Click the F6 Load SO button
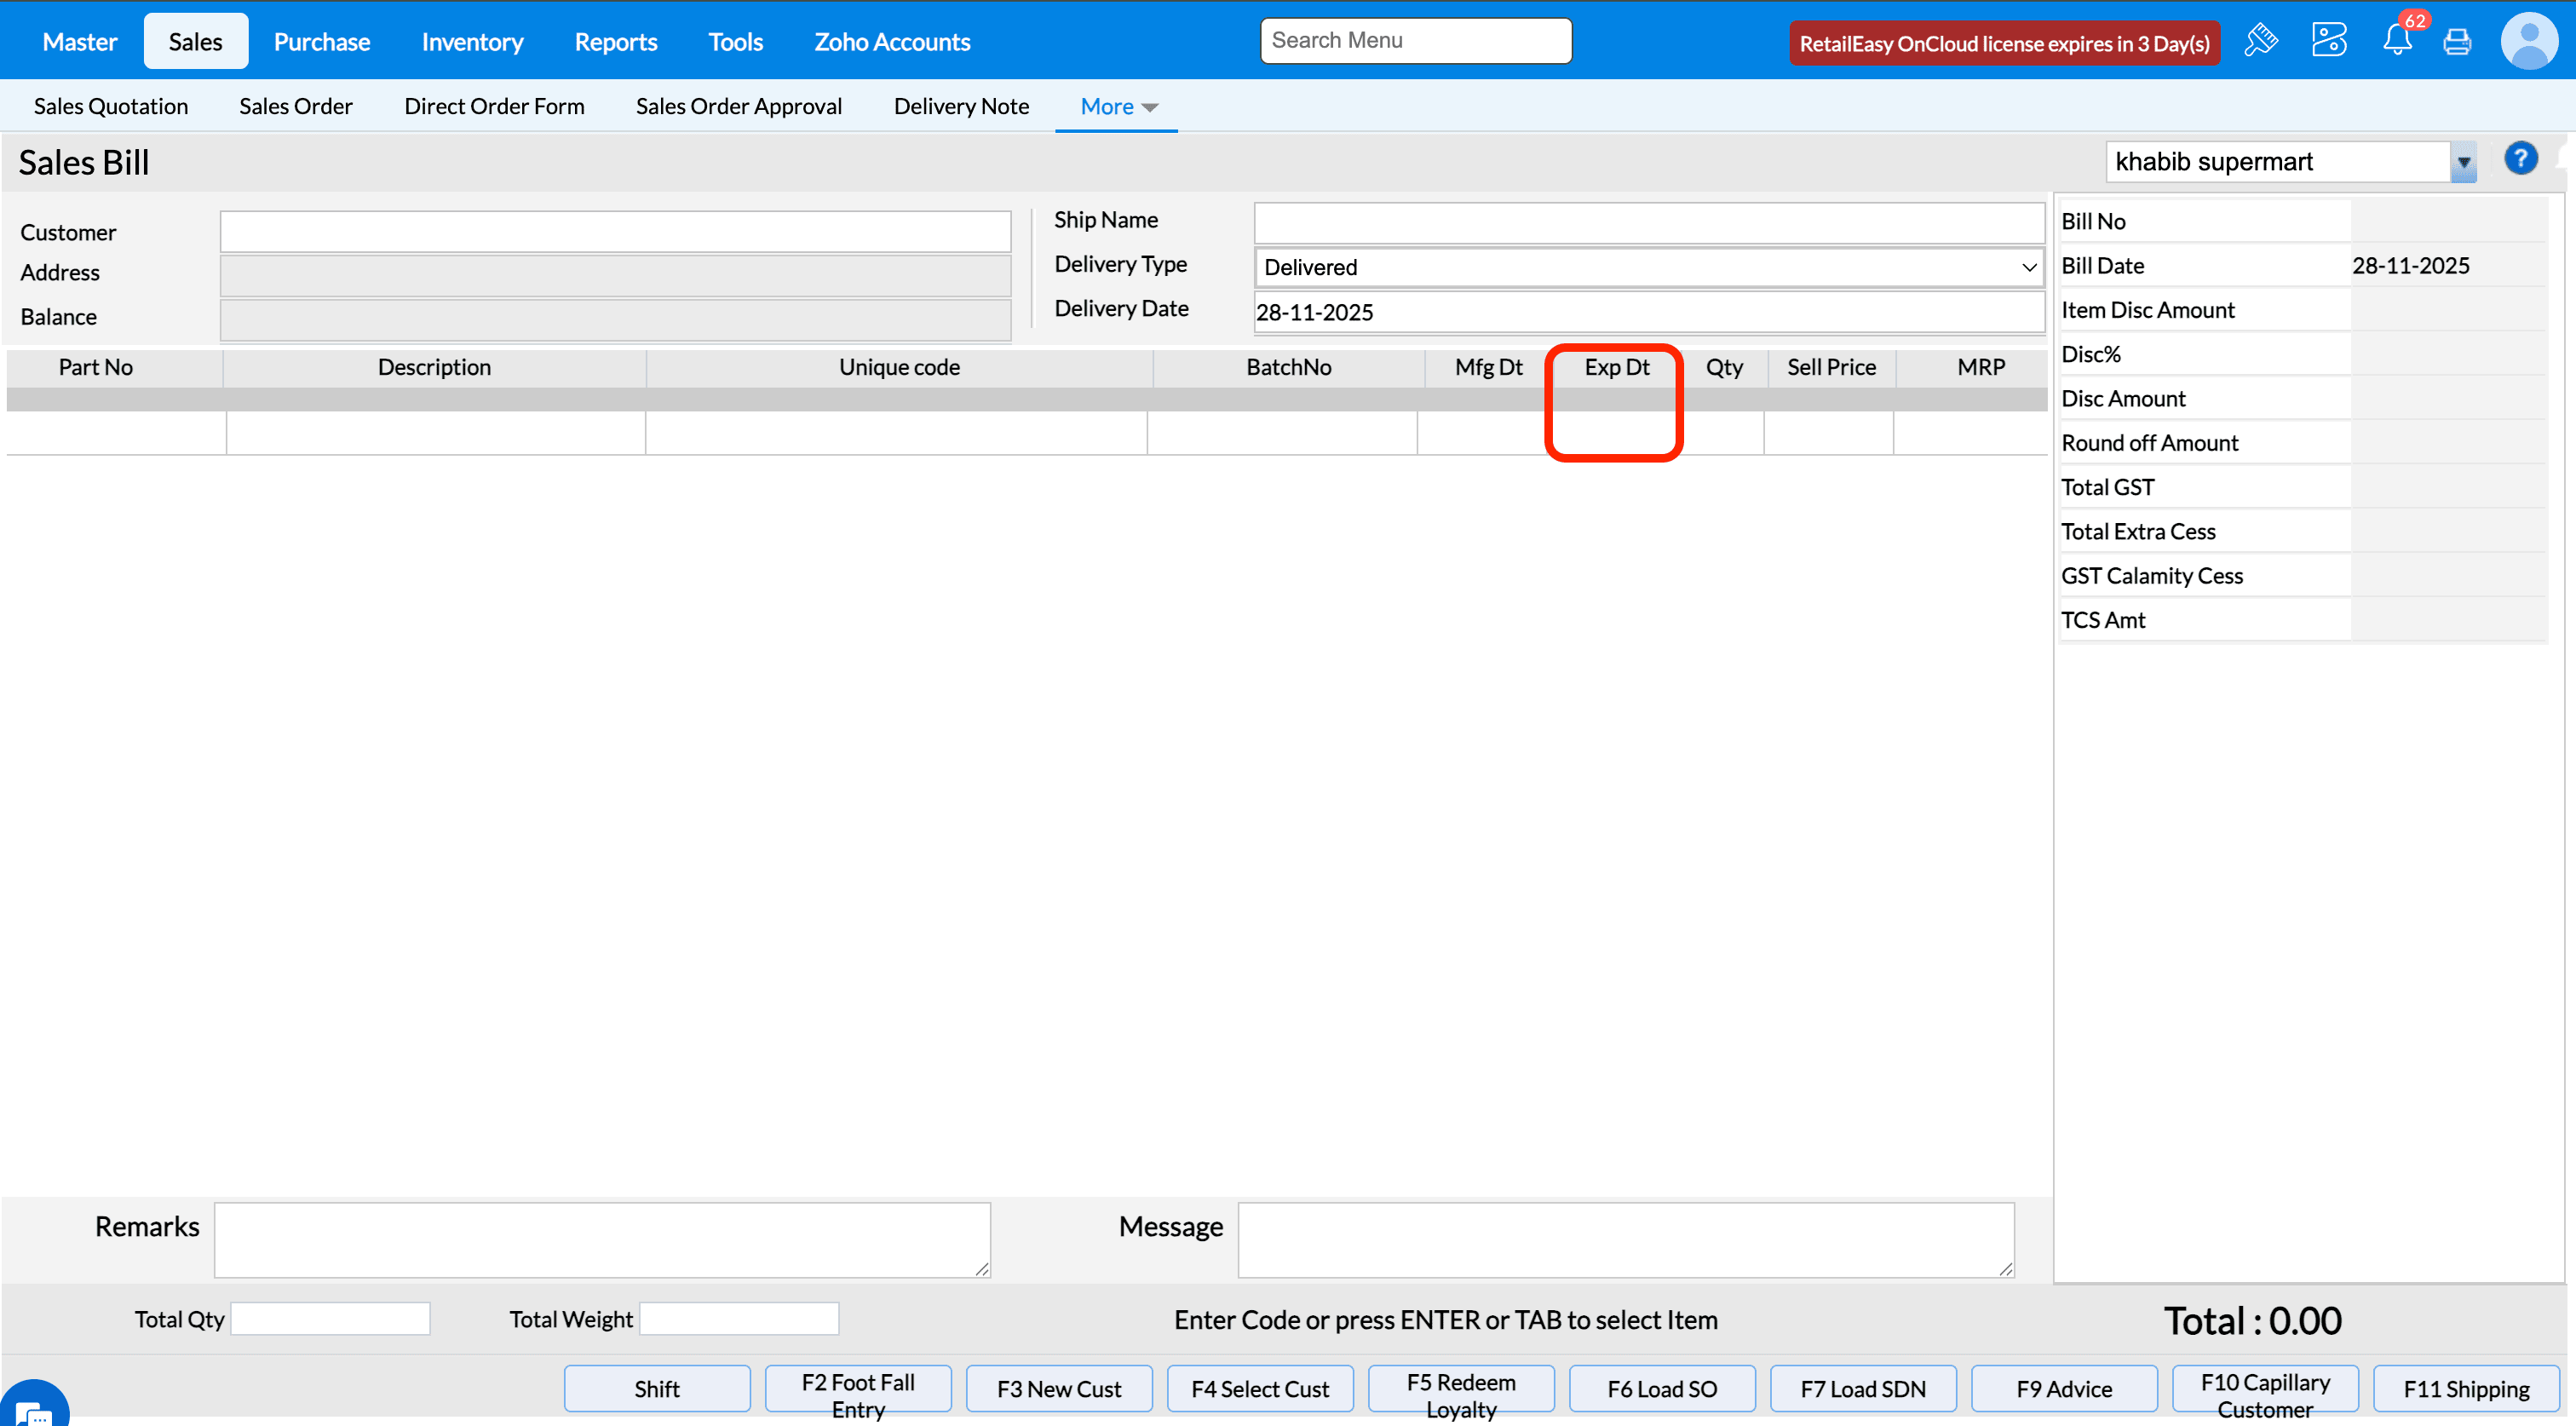This screenshot has height=1426, width=2576. point(1661,1389)
